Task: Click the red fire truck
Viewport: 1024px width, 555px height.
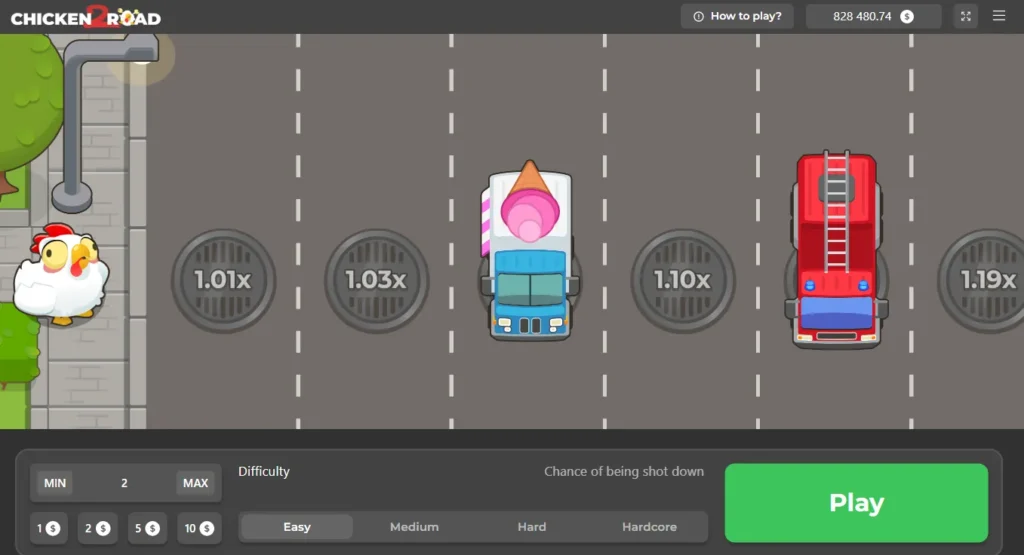Action: (x=837, y=250)
